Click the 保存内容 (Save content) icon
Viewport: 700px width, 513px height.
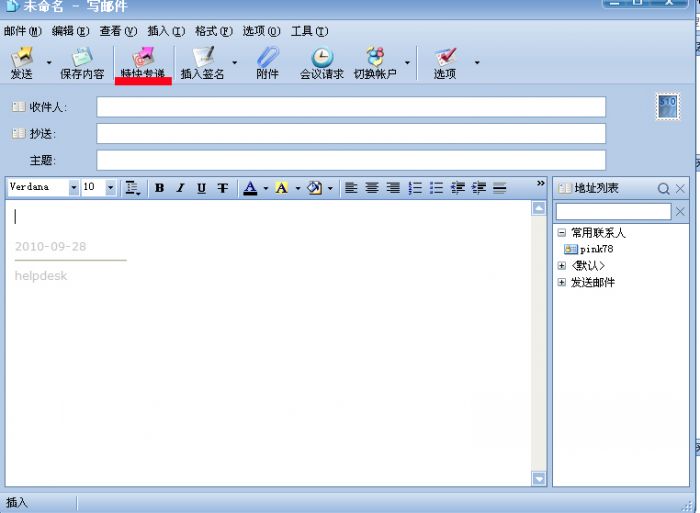81,60
